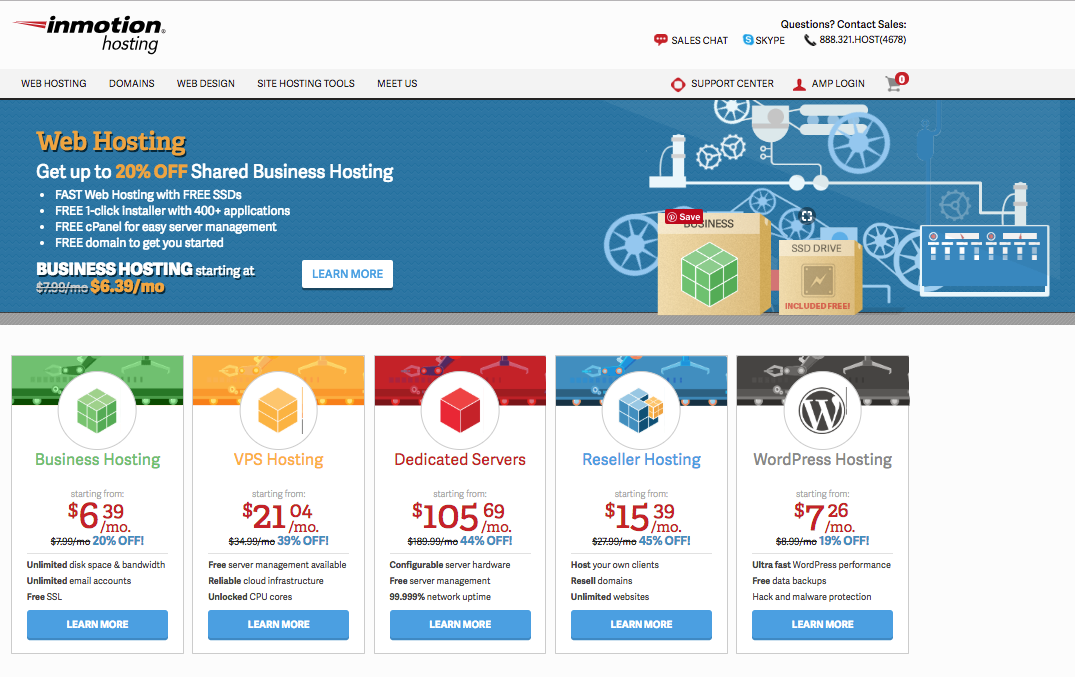This screenshot has height=677, width=1075.
Task: Click the Support Center lifebuoy icon
Action: (x=678, y=84)
